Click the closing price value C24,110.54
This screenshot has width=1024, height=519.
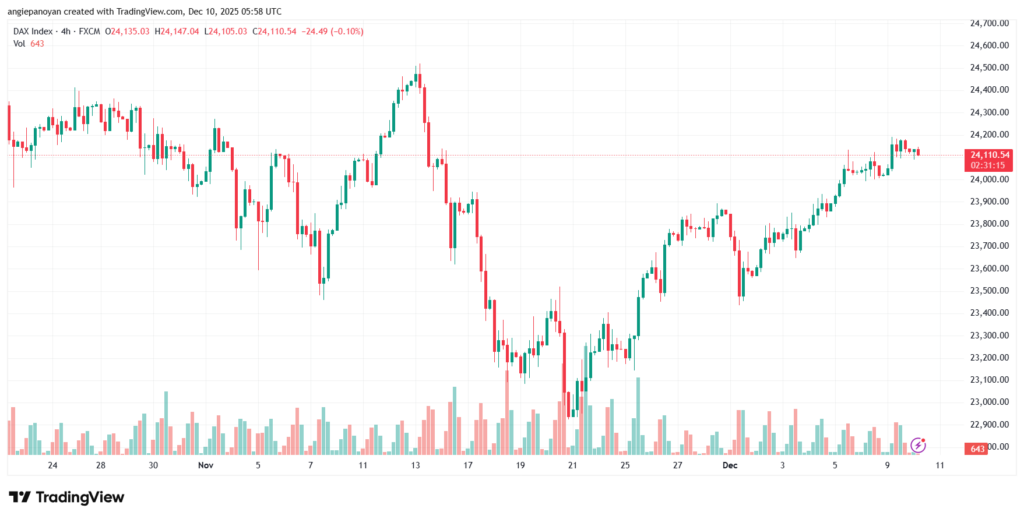(x=278, y=31)
